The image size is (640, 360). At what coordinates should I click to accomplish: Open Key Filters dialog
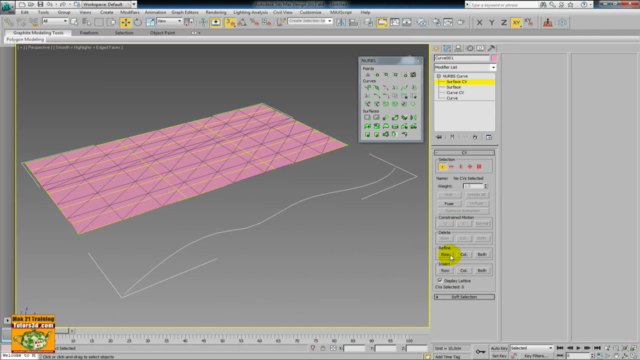click(x=536, y=356)
